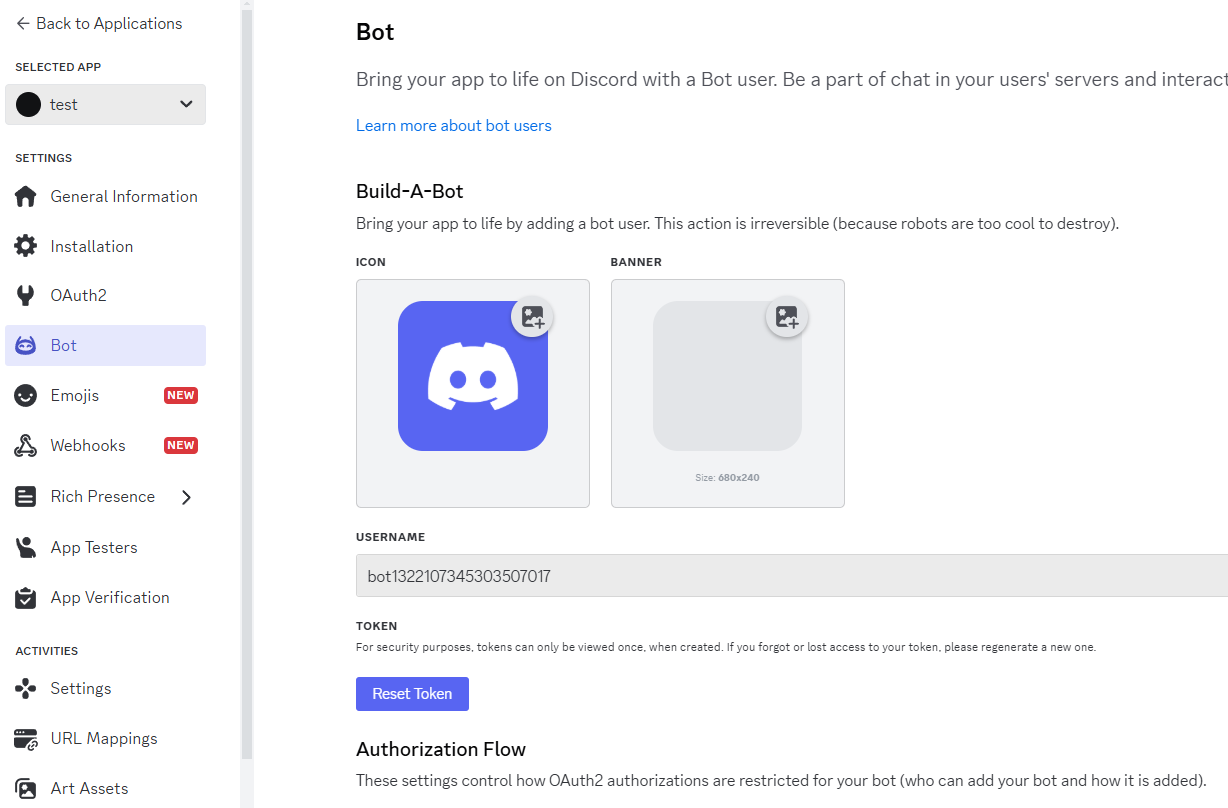Go to the OAuth2 page
Screen dimensions: 1228x808
pos(105,296)
